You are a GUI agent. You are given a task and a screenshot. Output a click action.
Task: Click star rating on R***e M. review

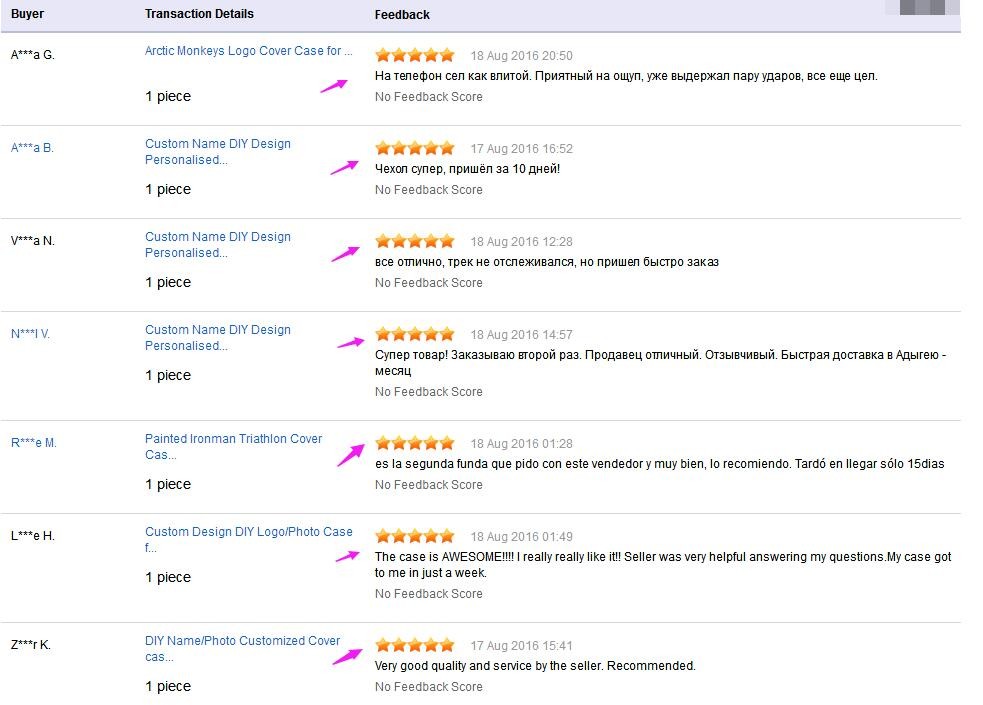click(x=414, y=443)
